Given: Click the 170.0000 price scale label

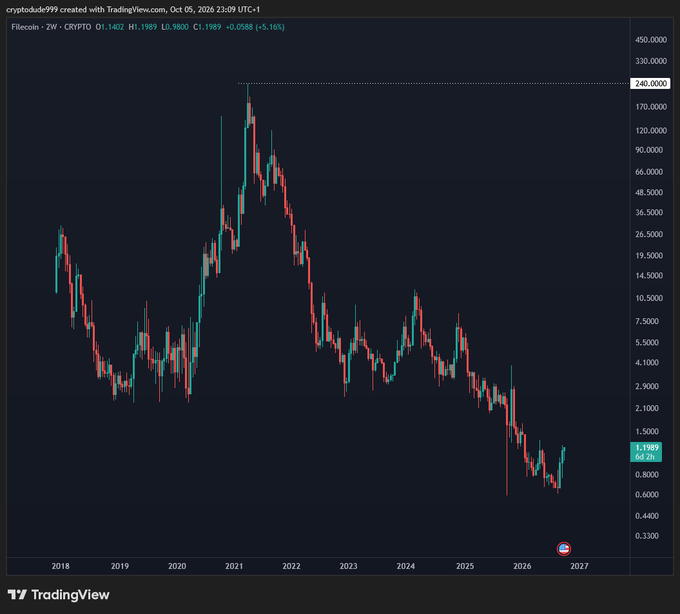Looking at the screenshot, I should (651, 107).
